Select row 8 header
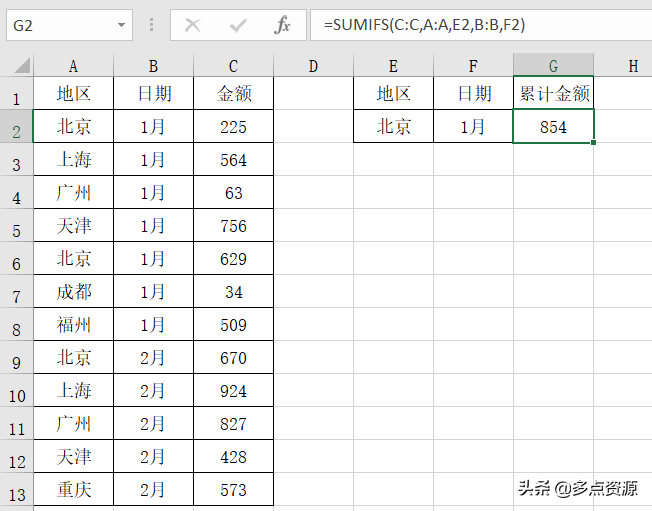Screen dimensions: 652x511 16,324
